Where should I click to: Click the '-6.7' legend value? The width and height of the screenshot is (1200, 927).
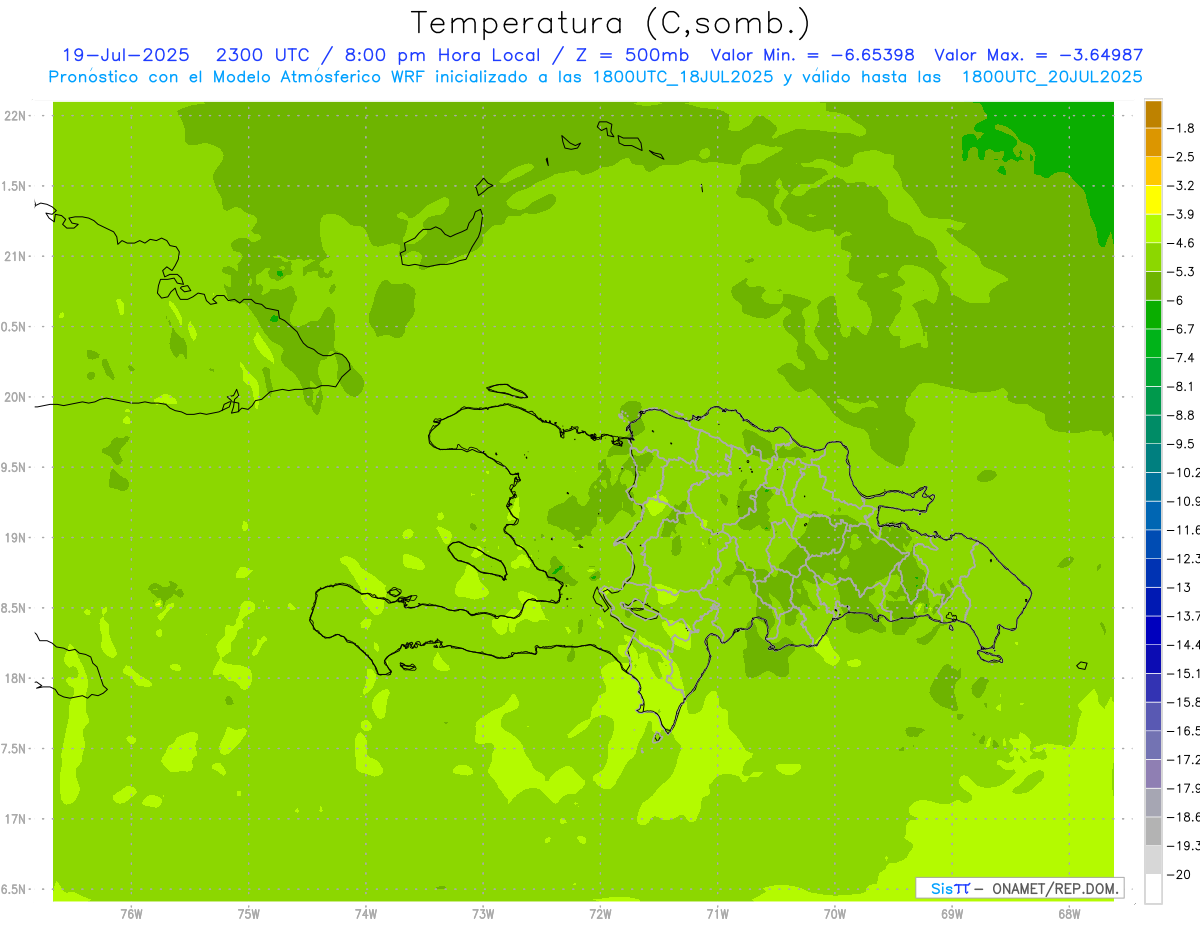tap(1183, 329)
